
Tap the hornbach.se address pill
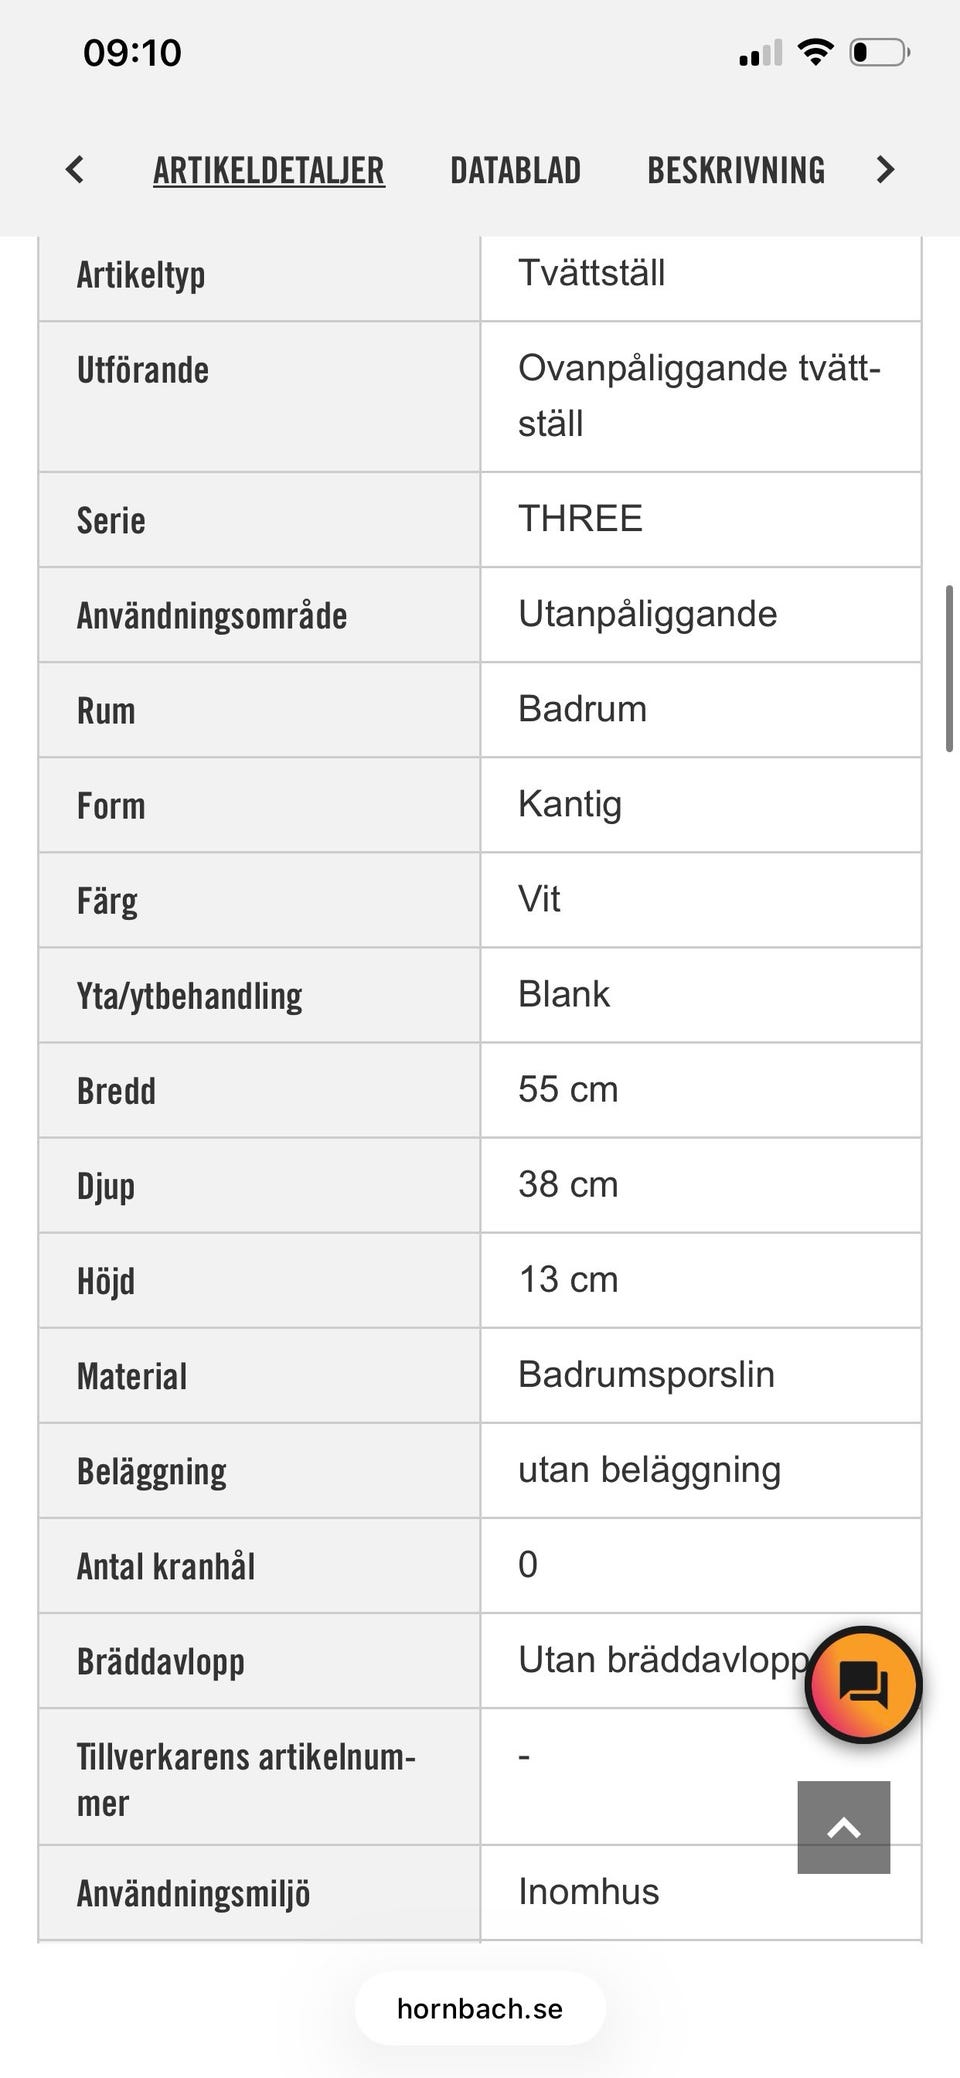pos(480,2008)
